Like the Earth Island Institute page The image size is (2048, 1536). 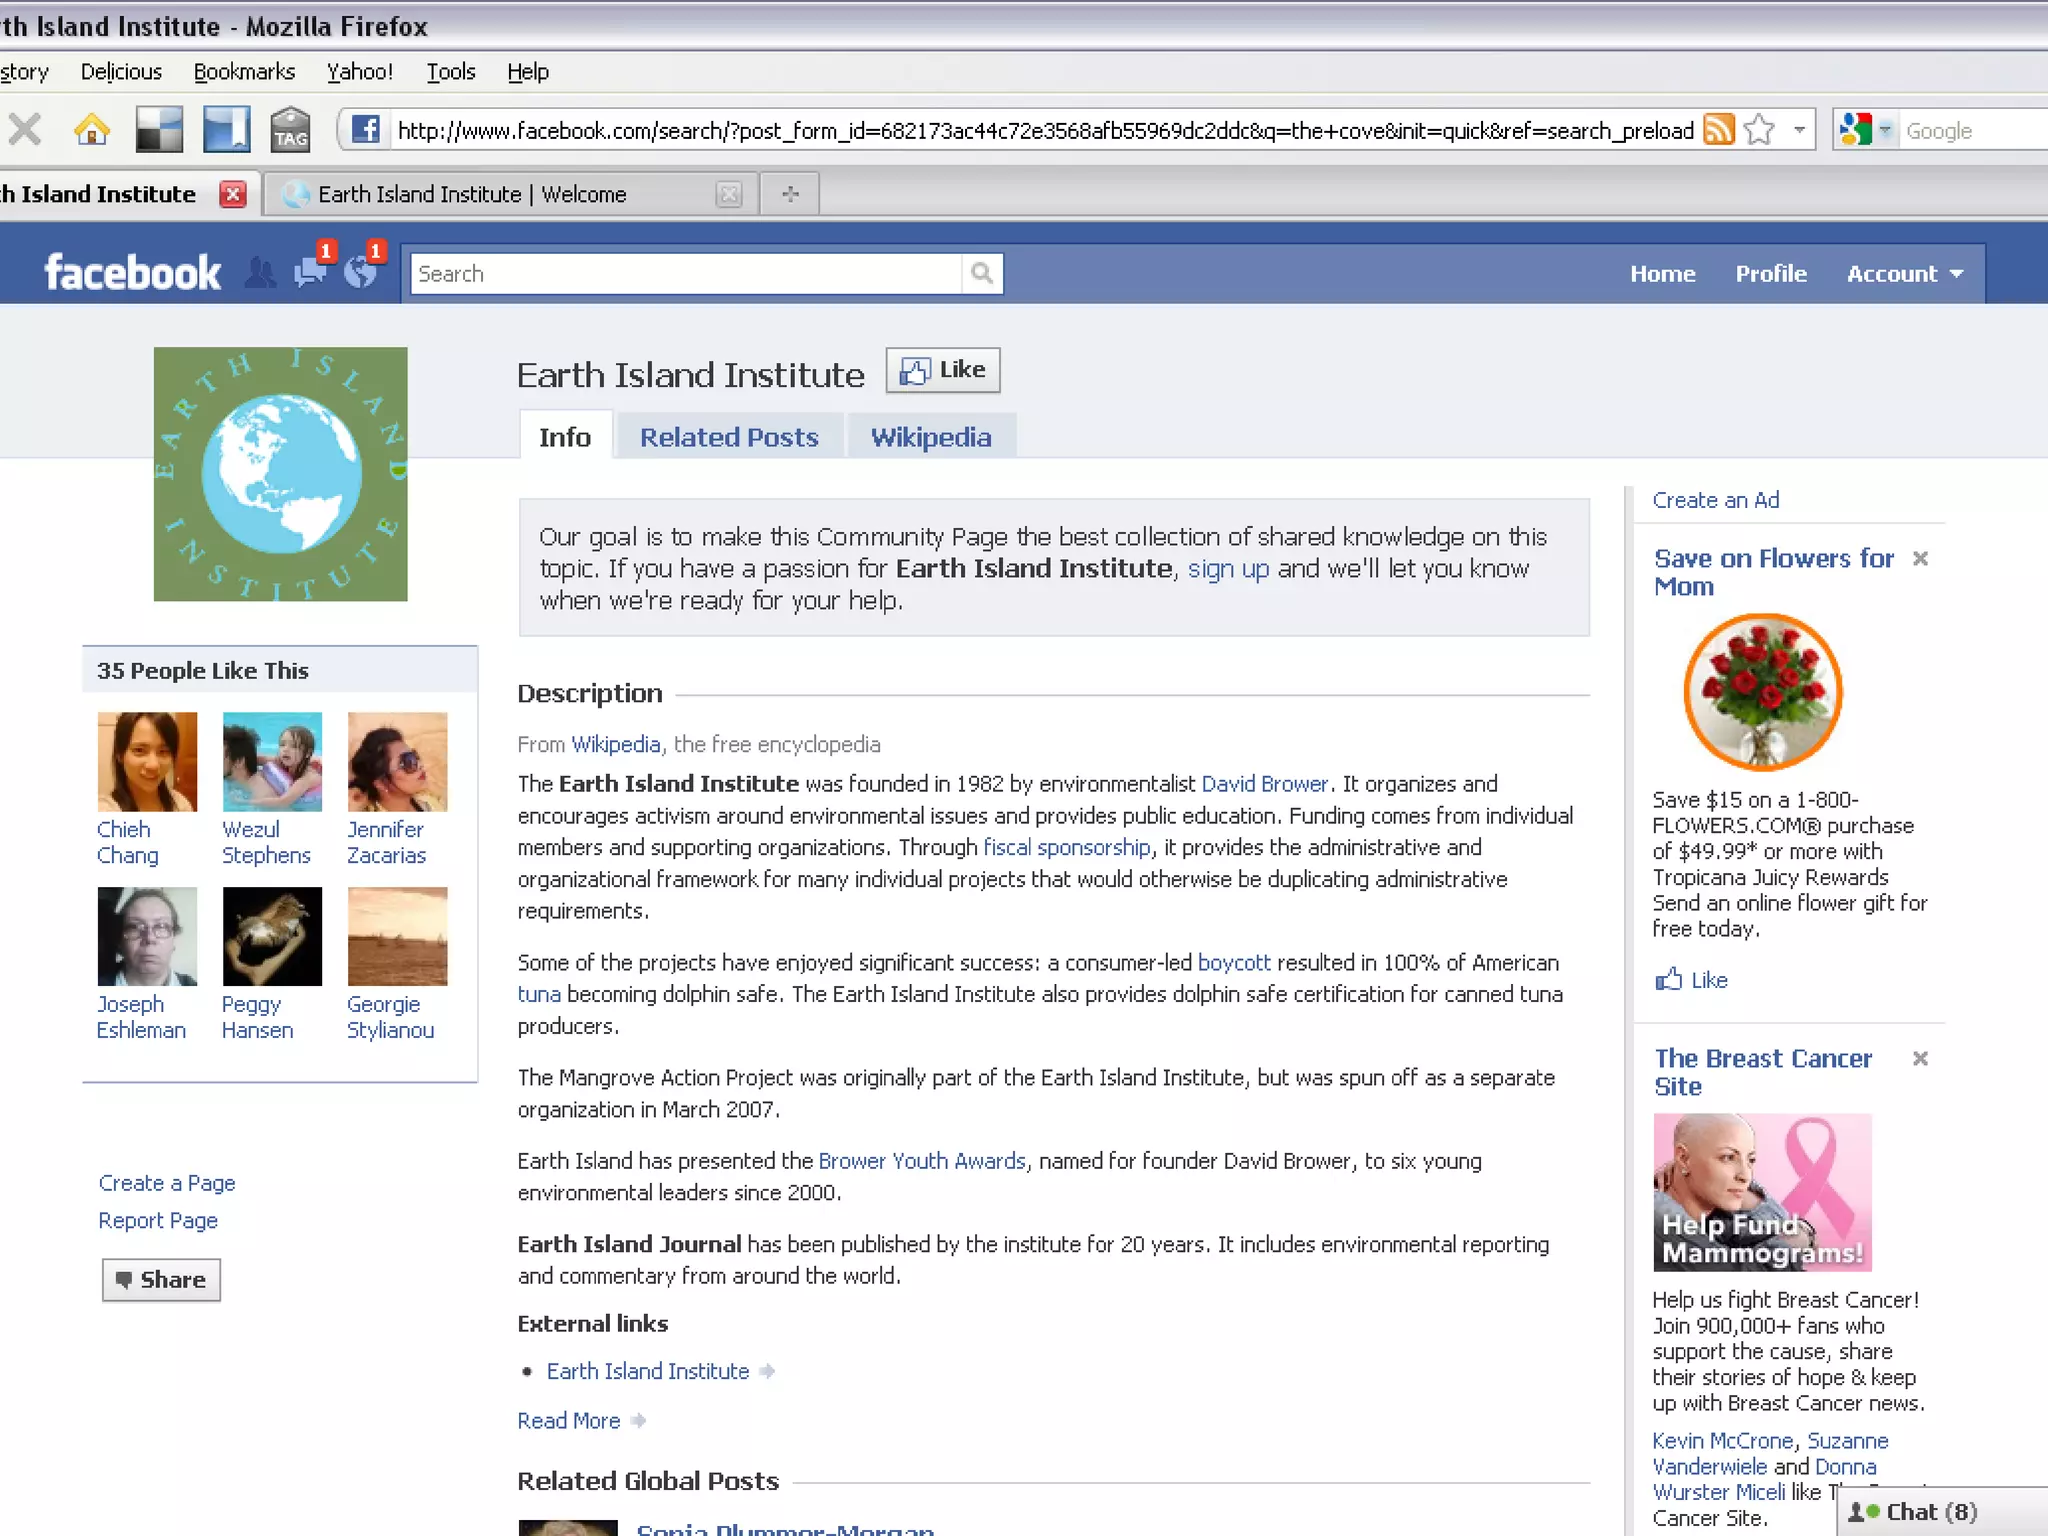pyautogui.click(x=943, y=370)
